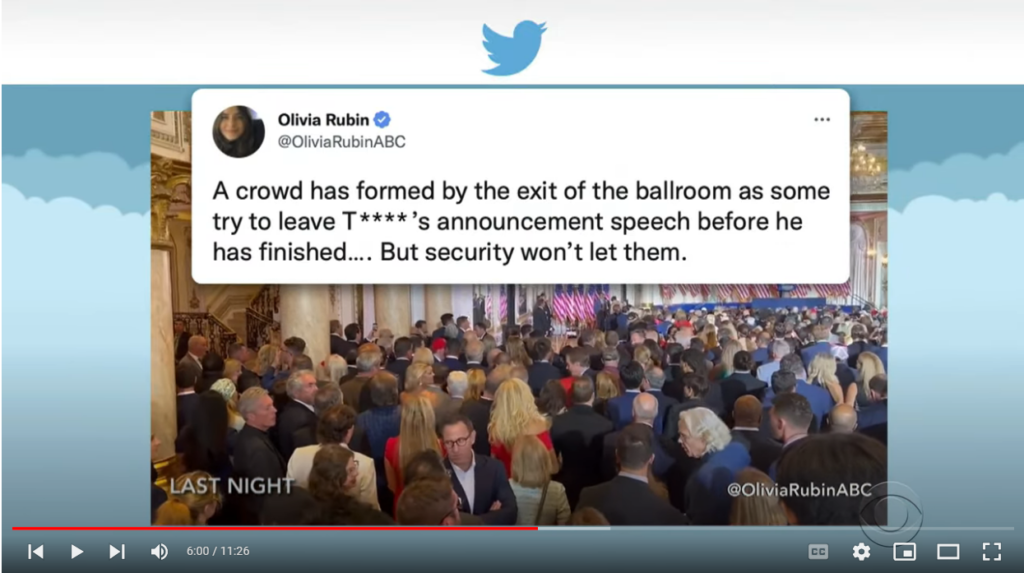Jump to the gray buffered segment of timeline
Viewport: 1024px width, 573px height.
pos(574,528)
